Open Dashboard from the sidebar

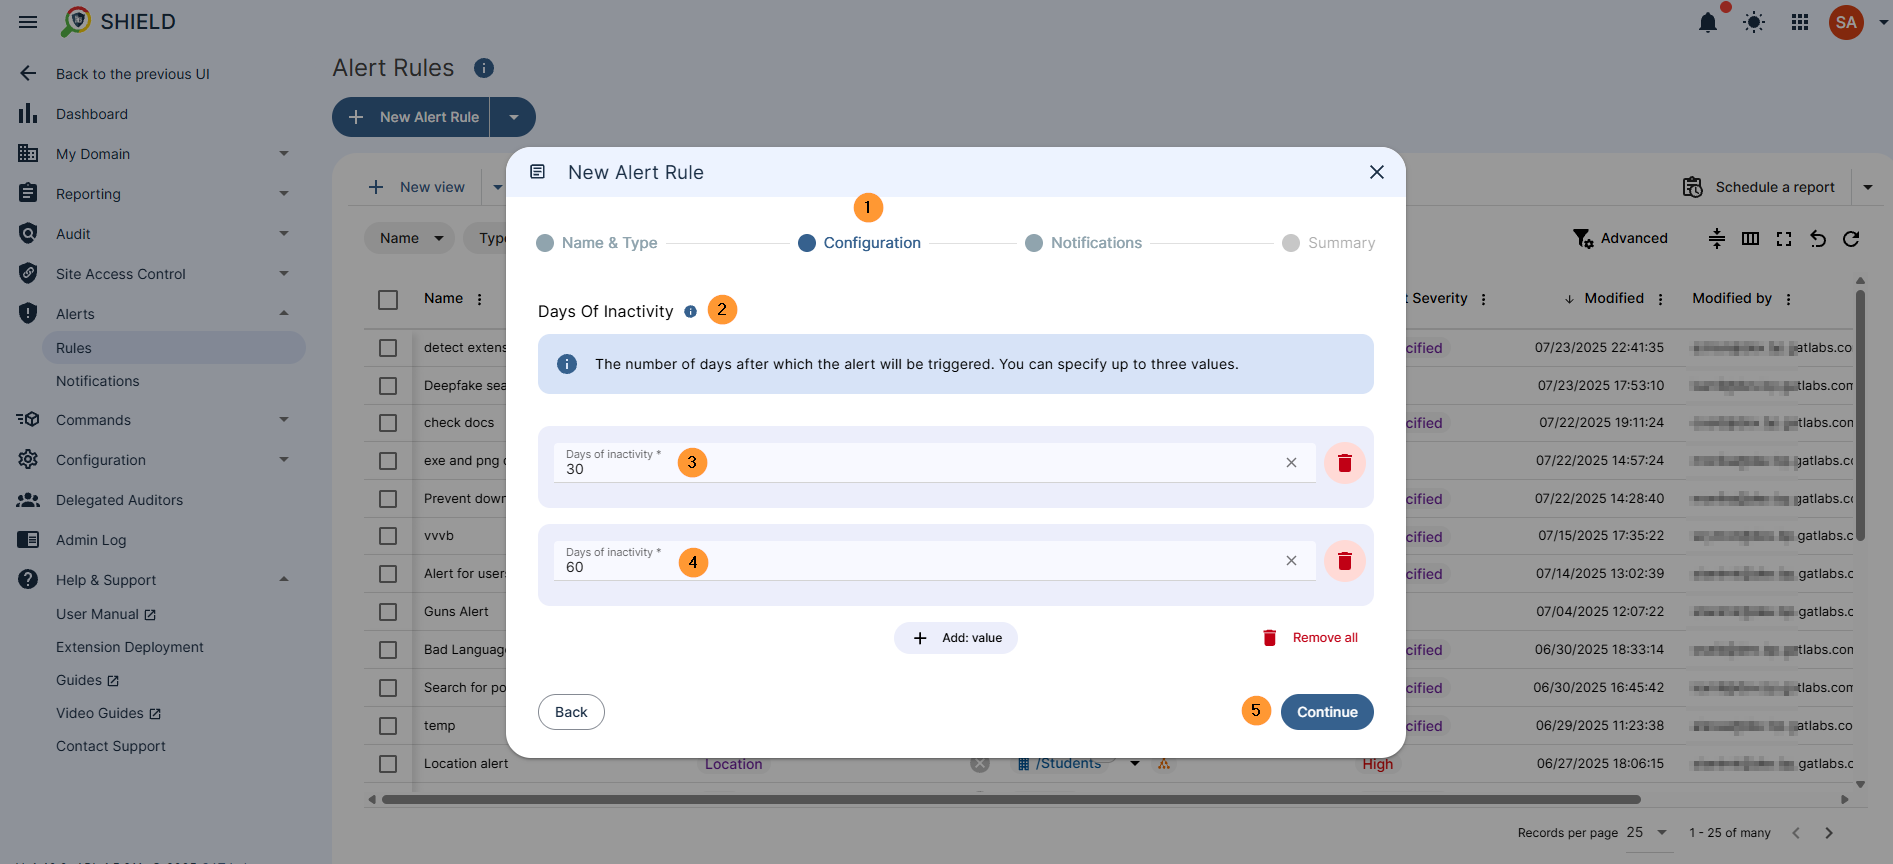[92, 114]
